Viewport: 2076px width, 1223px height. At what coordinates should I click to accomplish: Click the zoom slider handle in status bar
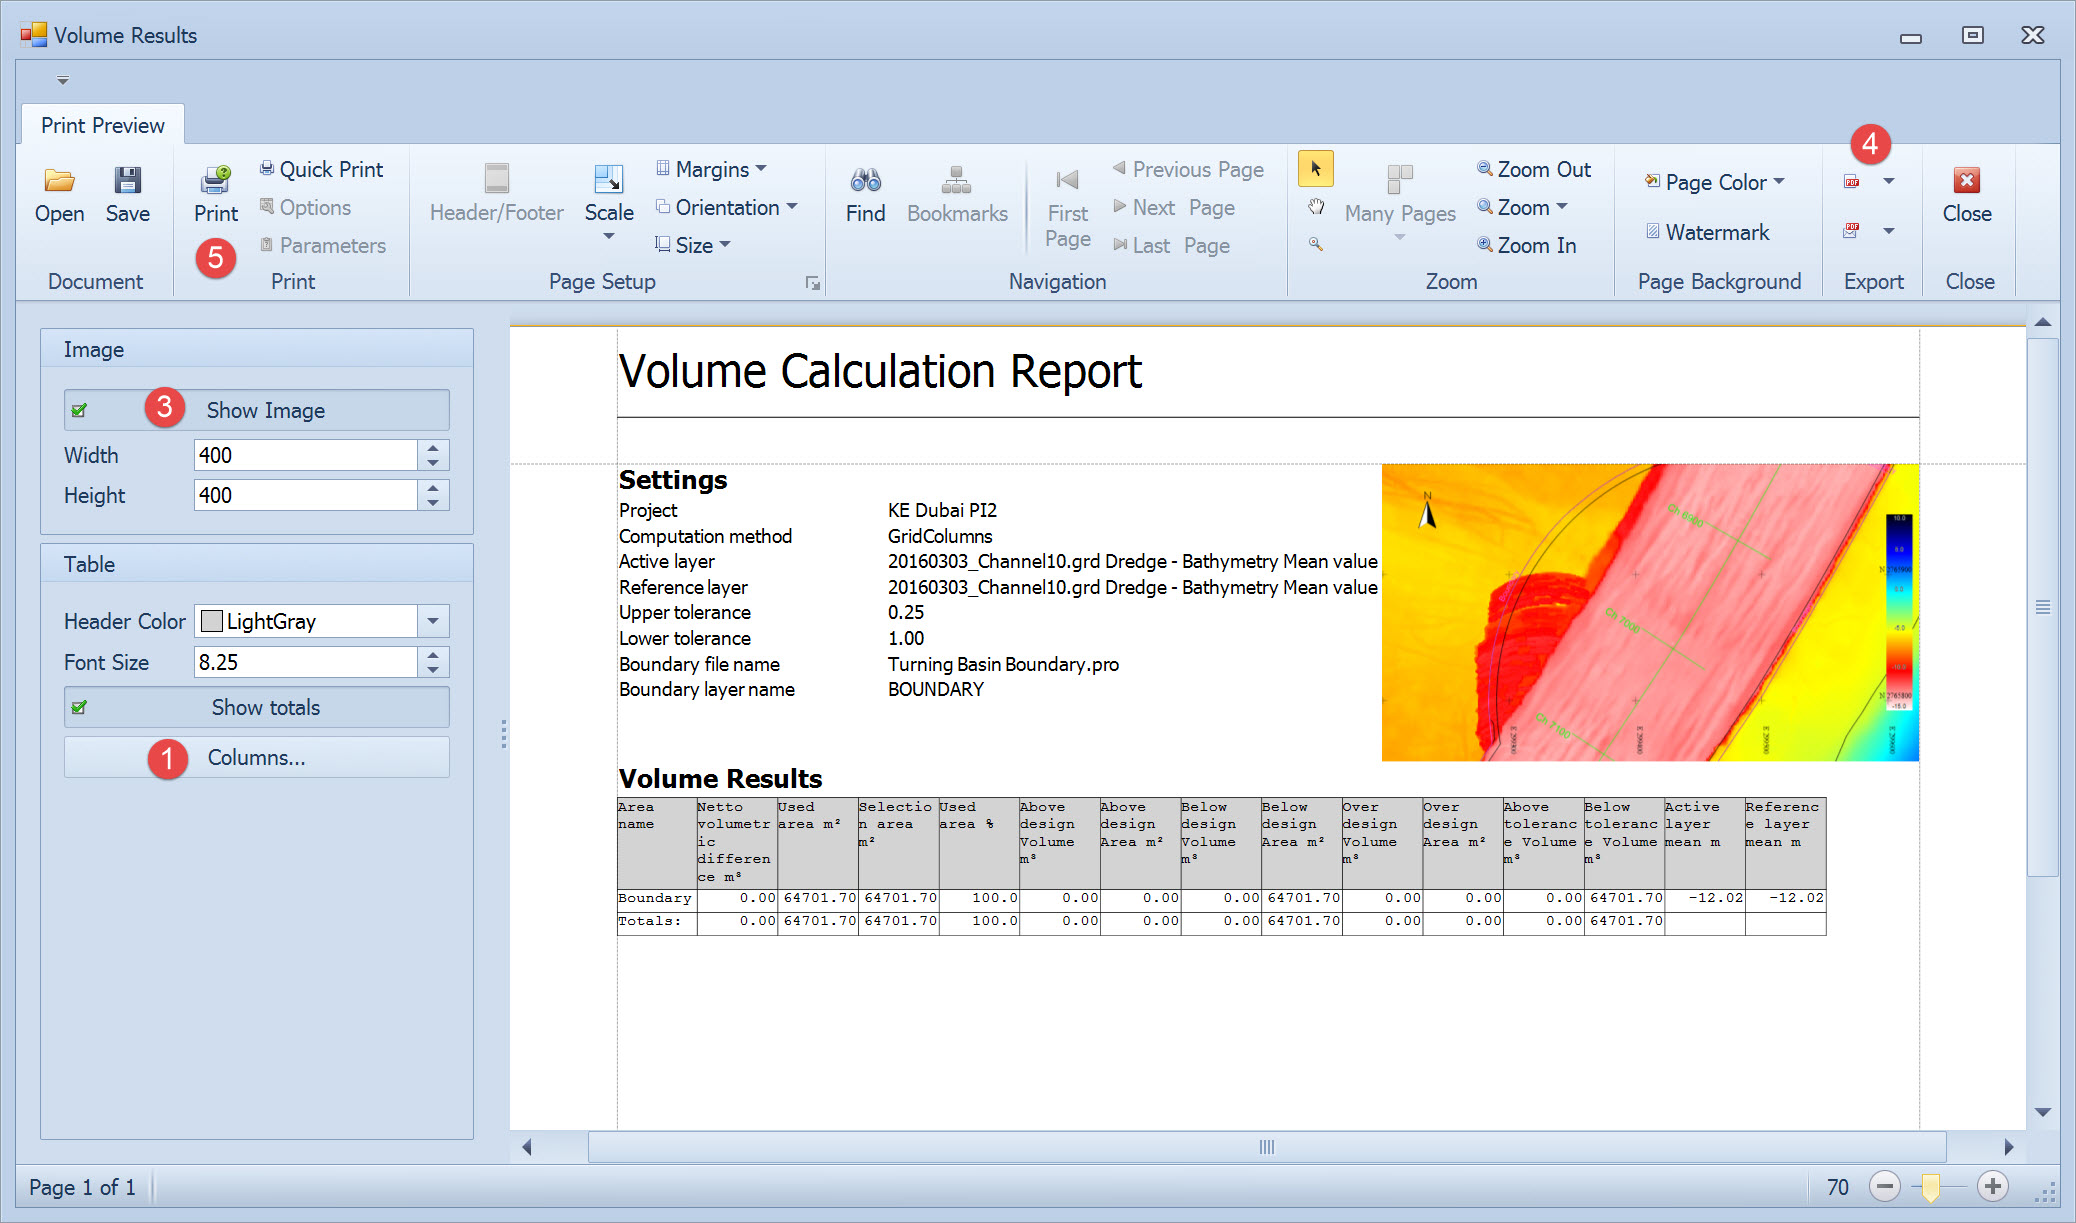click(x=1930, y=1187)
